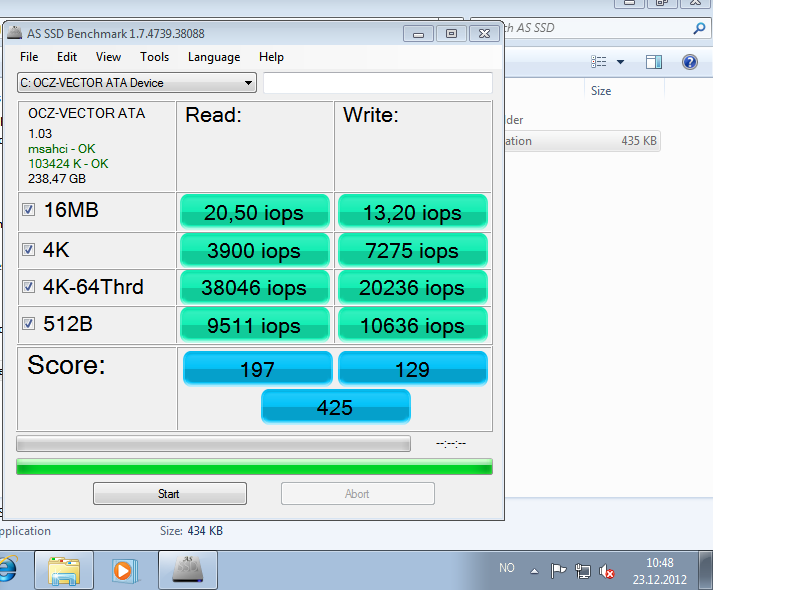Toggle the 4K-64Thrd test checkbox
This screenshot has width=800, height=600.
[29, 286]
